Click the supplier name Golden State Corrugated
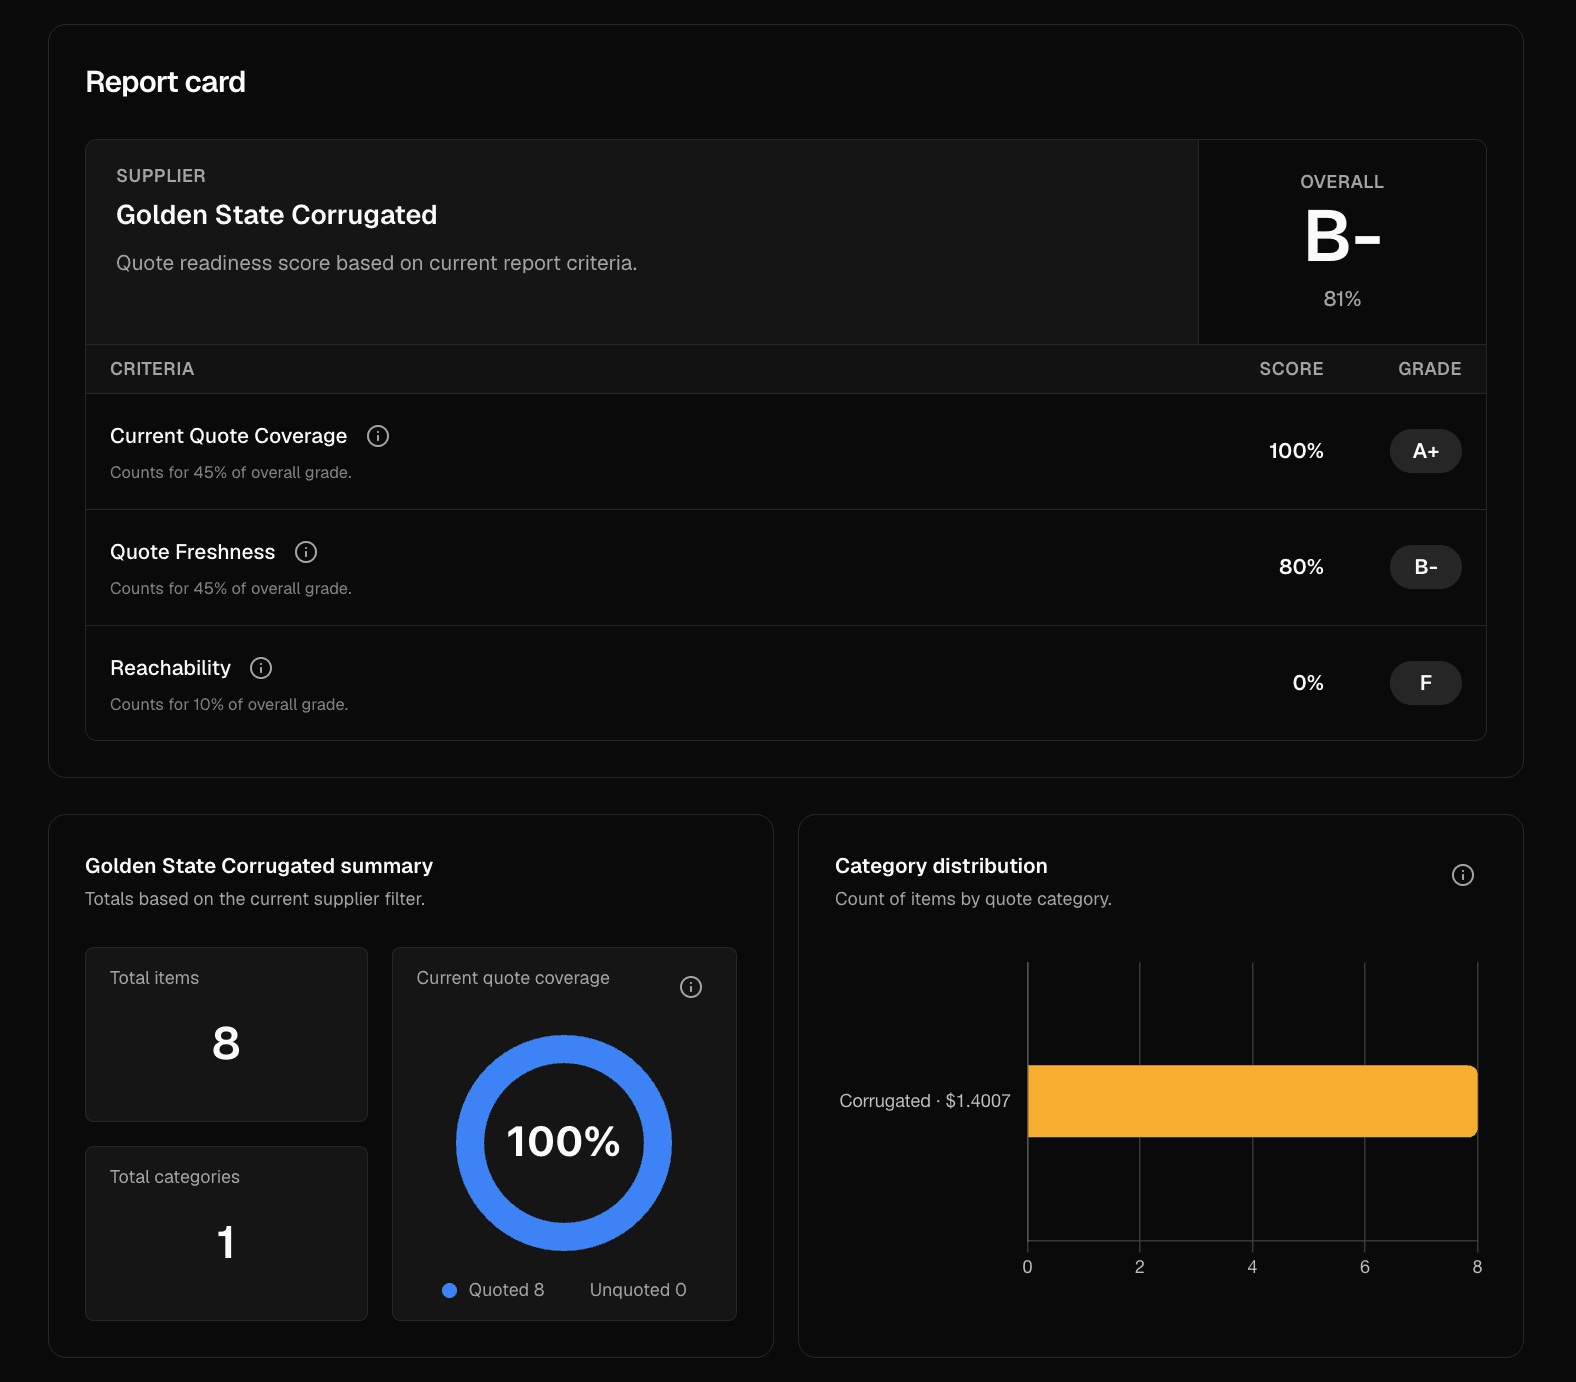This screenshot has height=1382, width=1576. tap(277, 215)
